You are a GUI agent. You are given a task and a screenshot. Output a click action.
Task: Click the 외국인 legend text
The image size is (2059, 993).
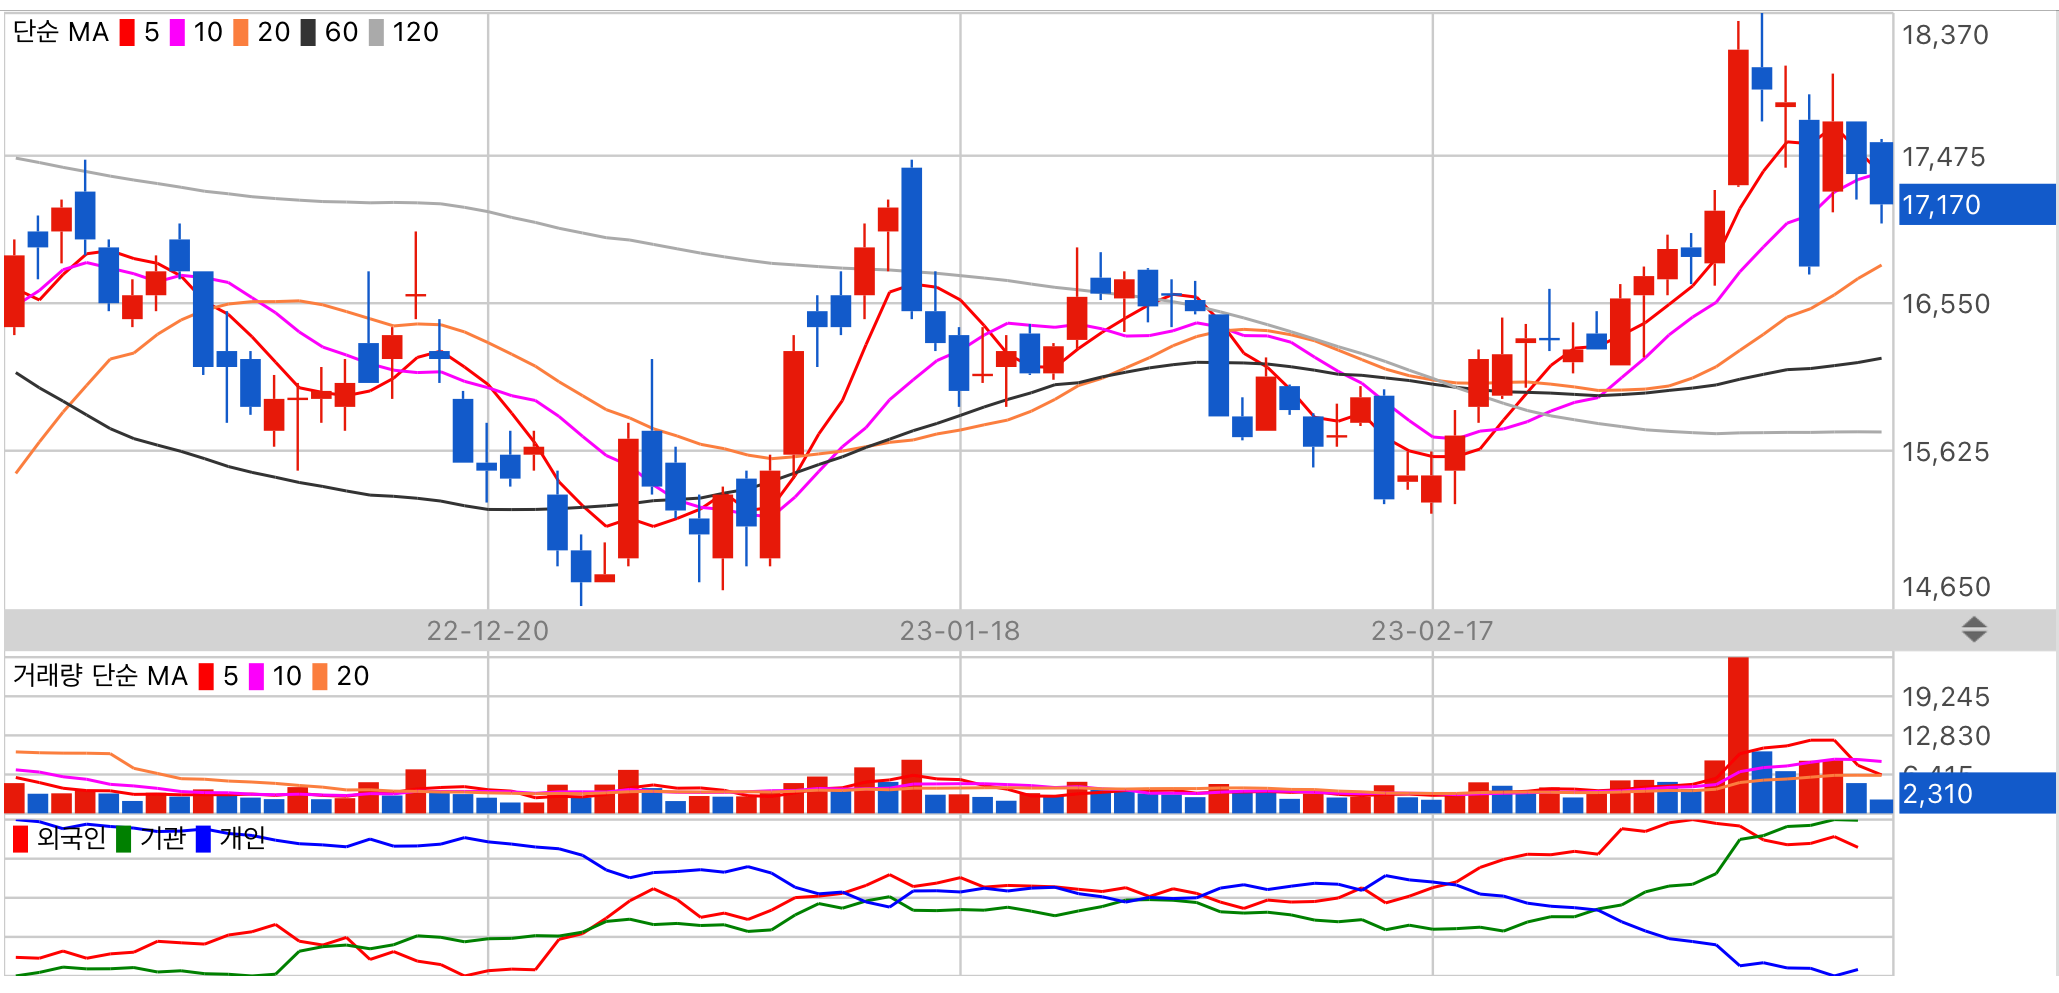click(72, 838)
